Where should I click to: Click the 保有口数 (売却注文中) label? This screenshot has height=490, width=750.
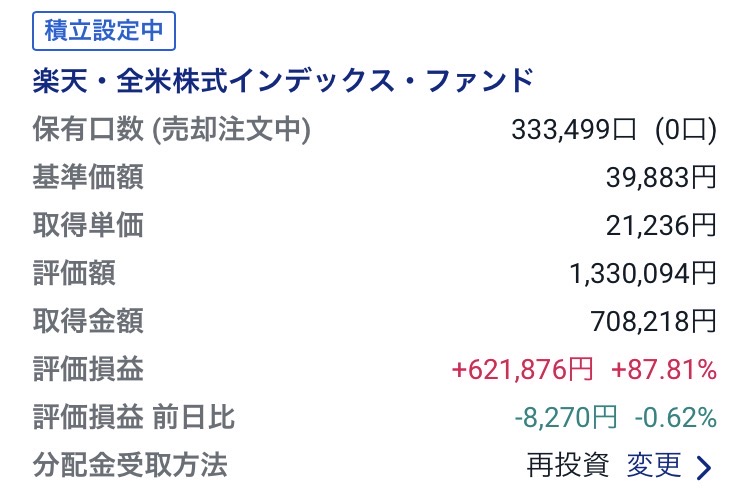(x=172, y=129)
